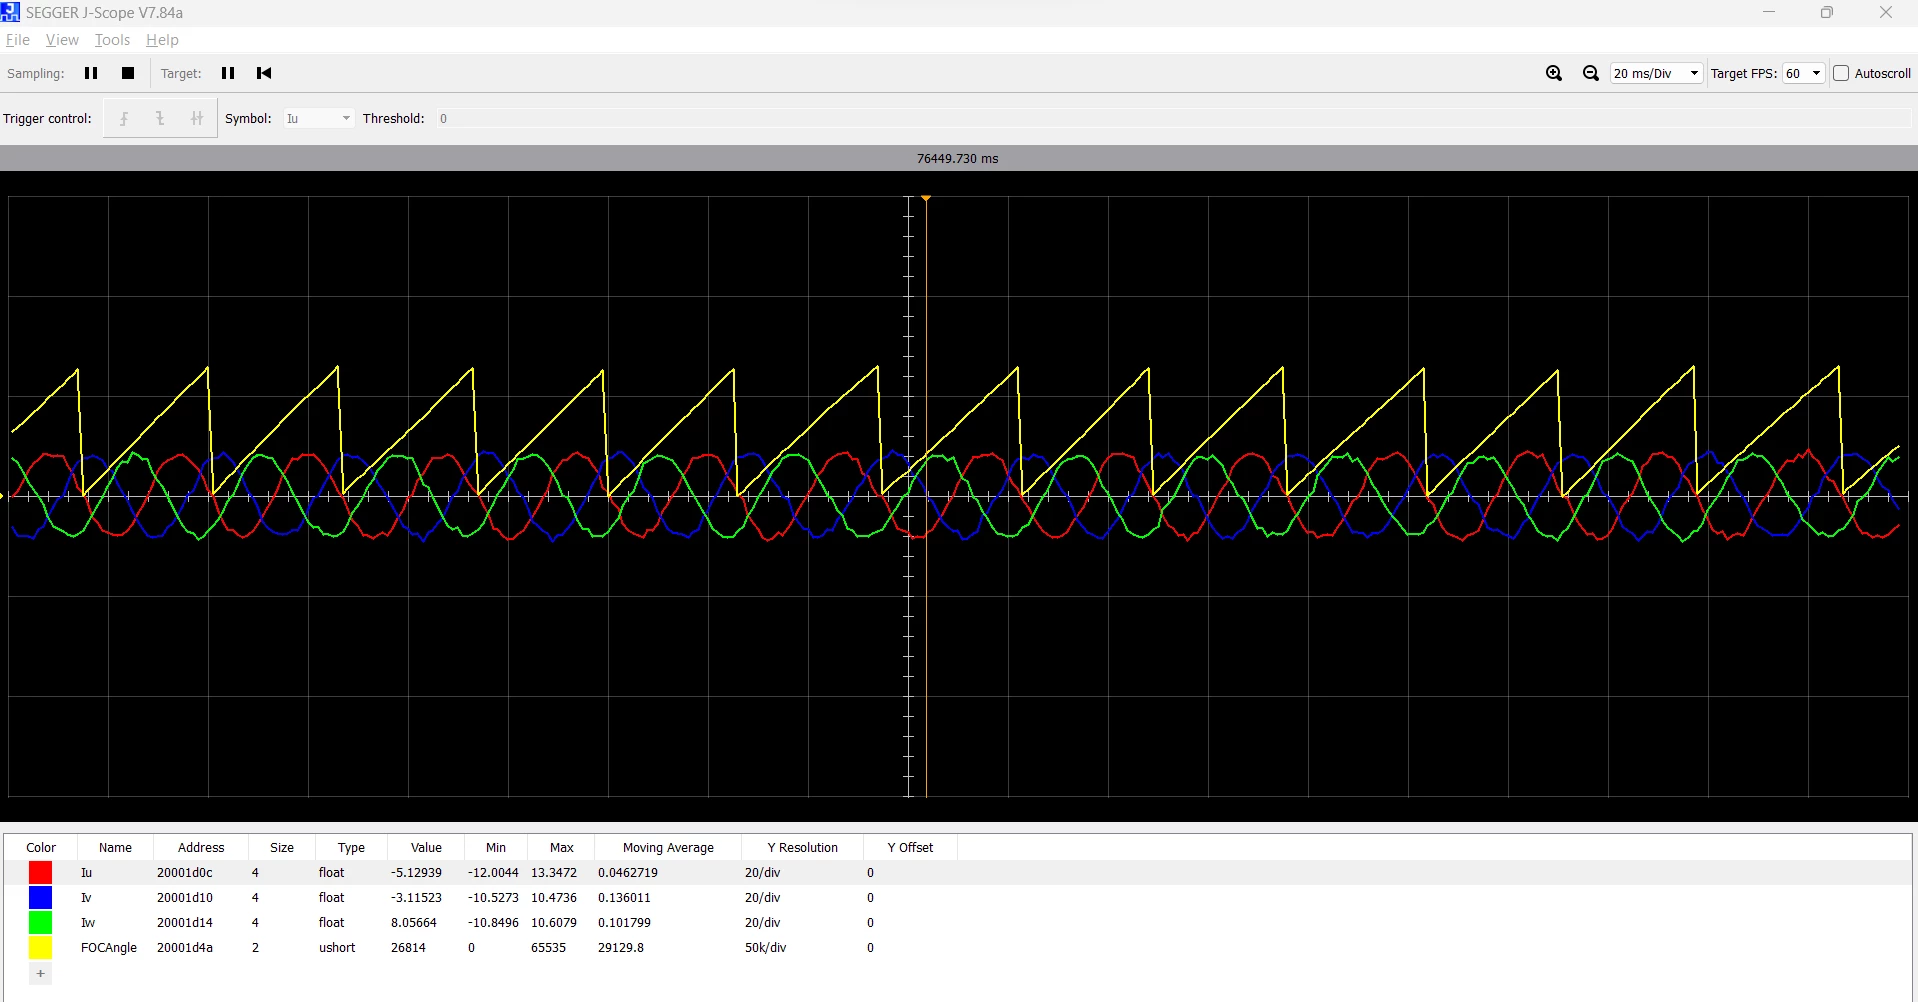The height and width of the screenshot is (1002, 1918).
Task: Open the 20 ms/Div time base dropdown
Action: coord(1656,73)
